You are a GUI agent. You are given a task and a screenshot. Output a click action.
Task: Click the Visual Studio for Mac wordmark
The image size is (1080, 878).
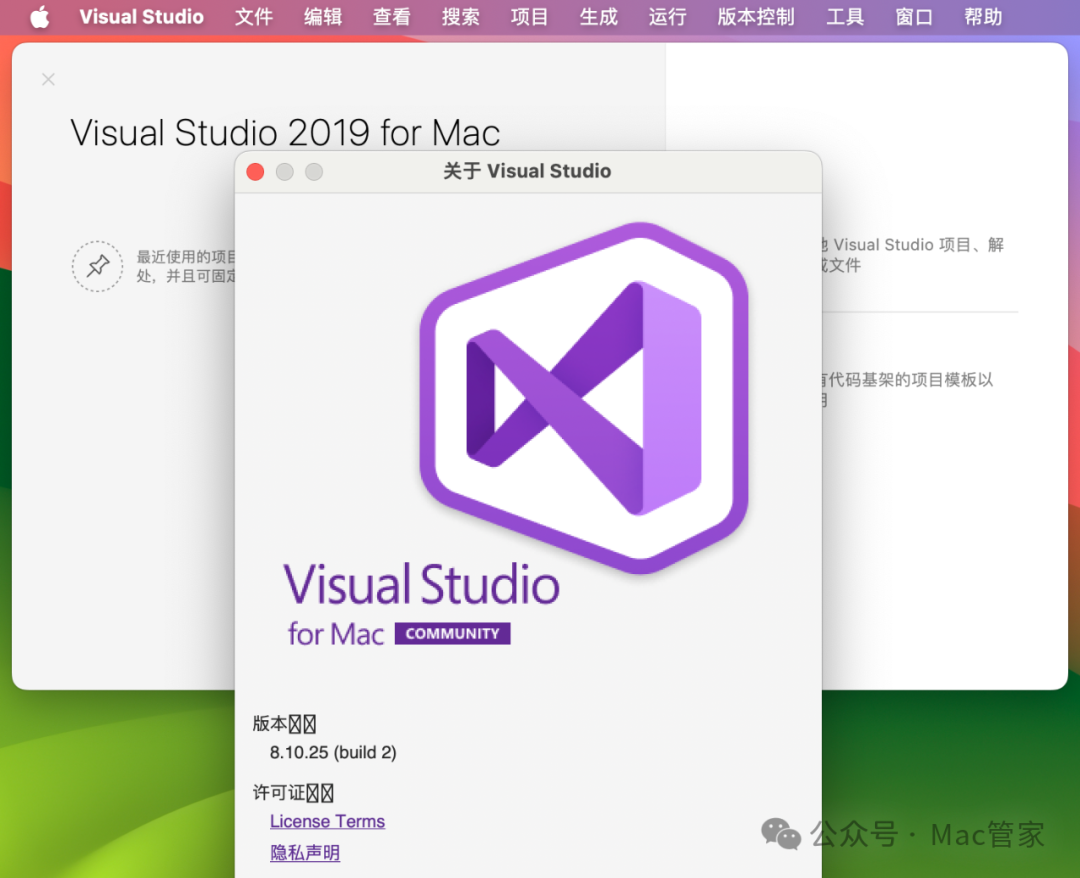click(x=421, y=604)
